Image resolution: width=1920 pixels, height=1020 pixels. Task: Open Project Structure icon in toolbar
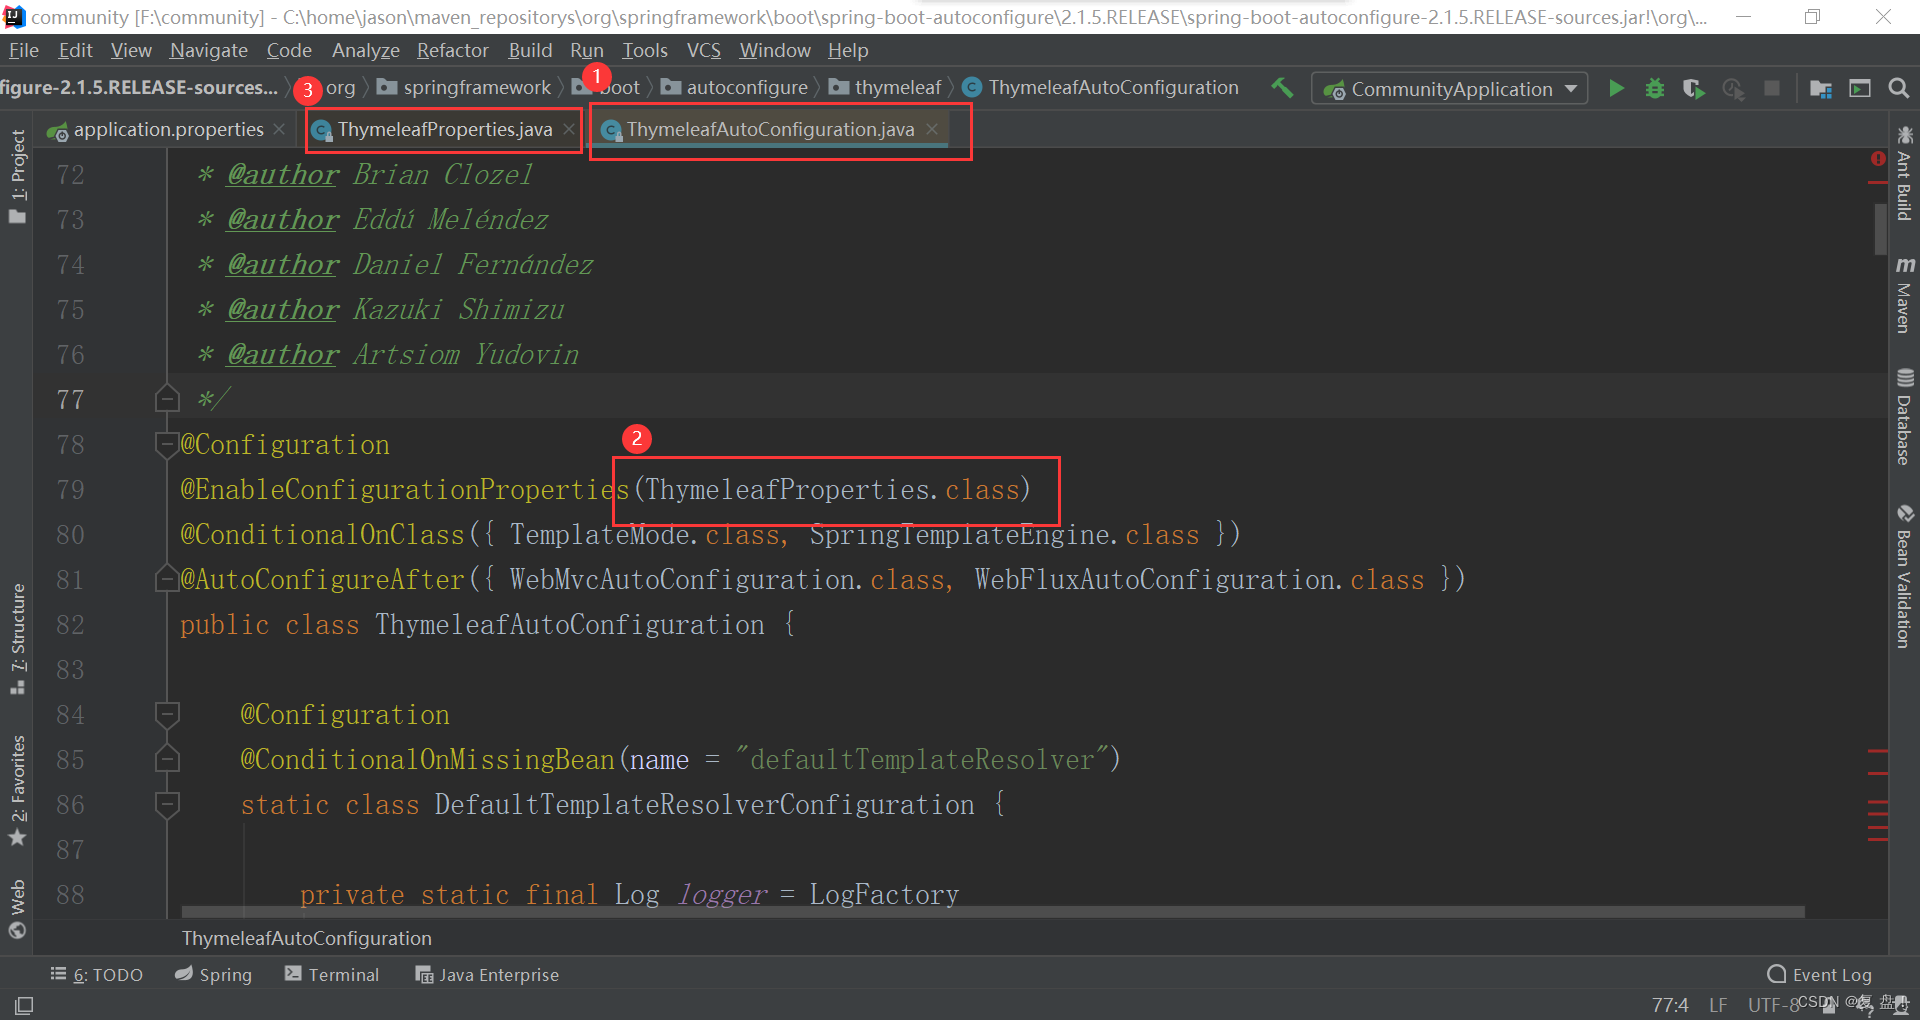[1821, 89]
